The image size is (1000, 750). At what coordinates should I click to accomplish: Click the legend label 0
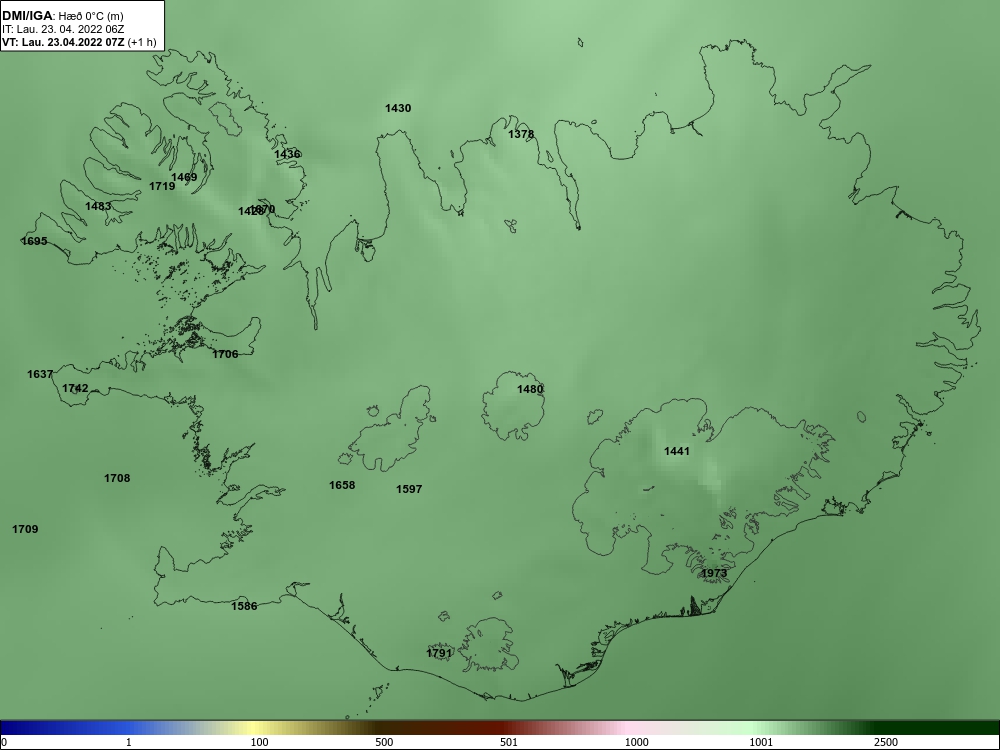[3, 742]
